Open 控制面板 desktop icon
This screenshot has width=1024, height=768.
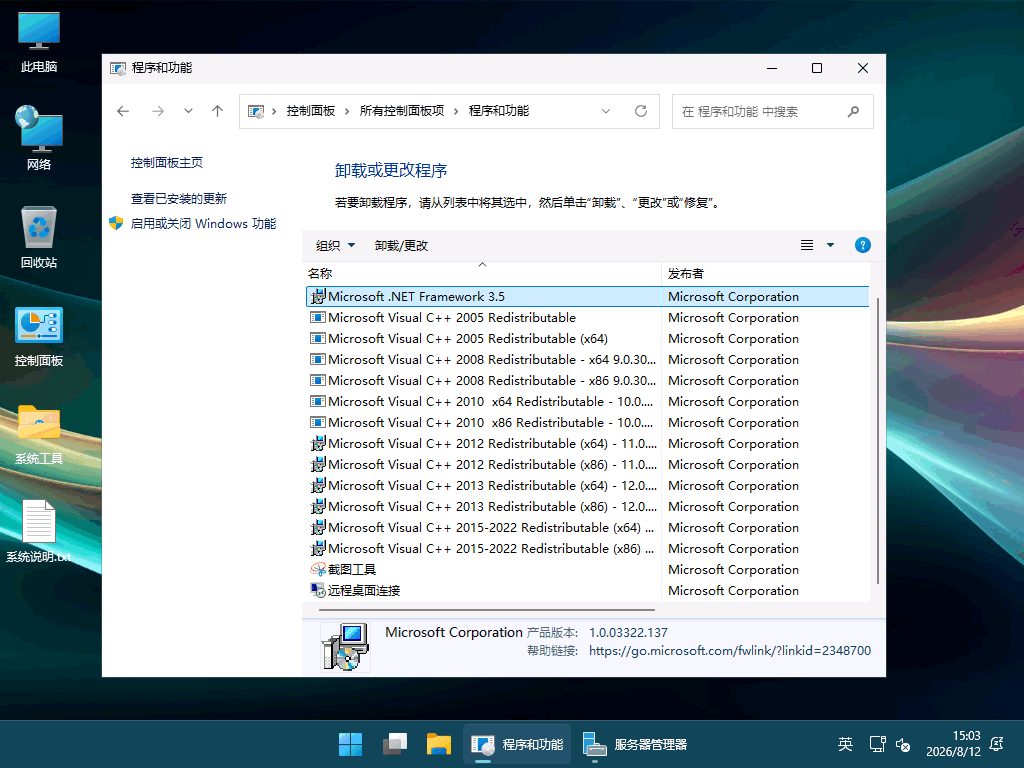click(39, 336)
